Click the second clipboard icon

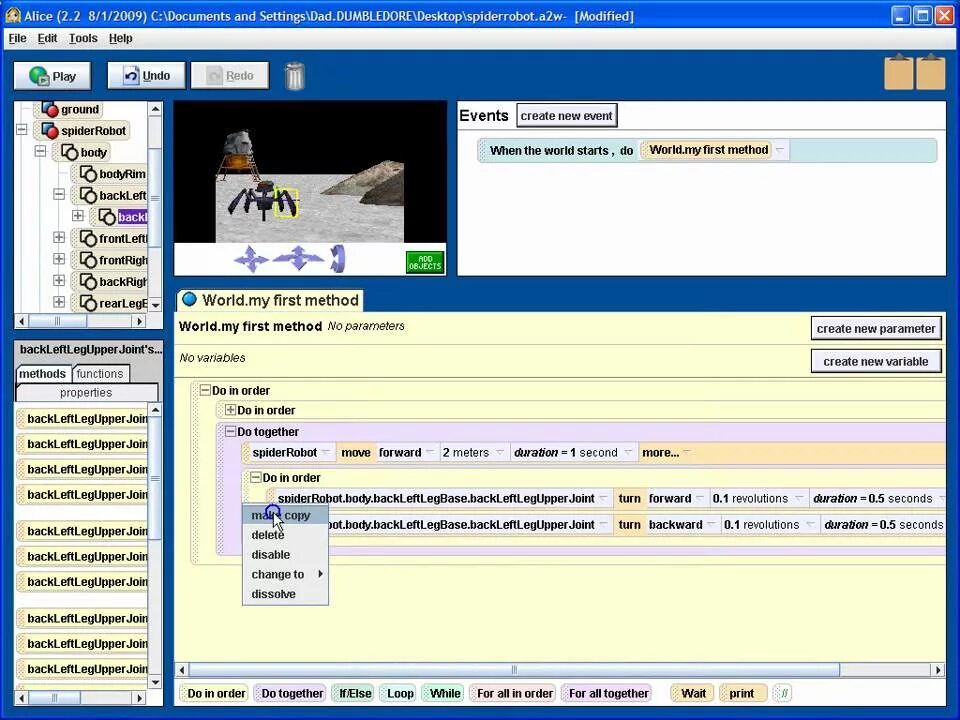[931, 73]
